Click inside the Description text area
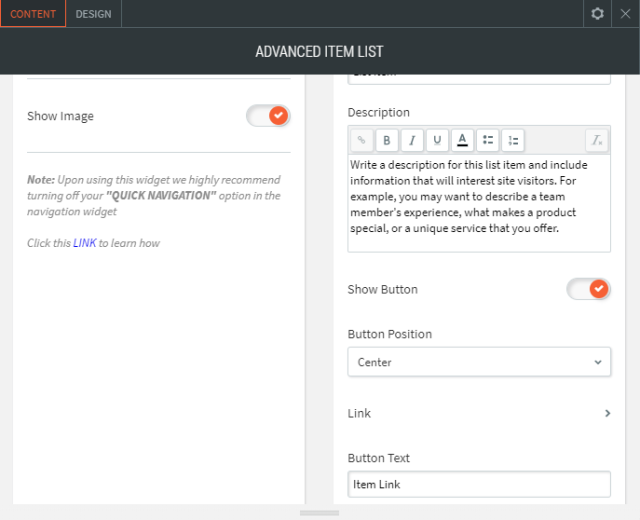640x520 pixels. click(x=479, y=202)
